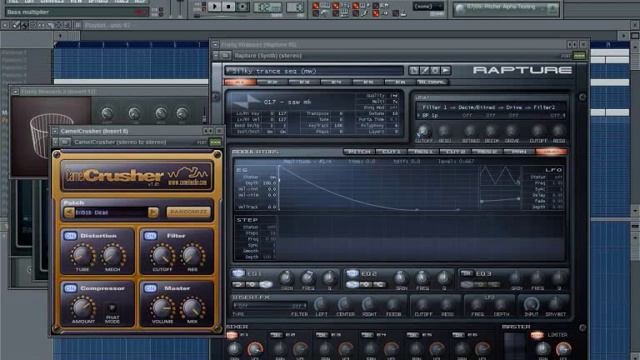Click the CamelCrusher Tube knob
This screenshot has width=640, height=360.
coord(82,256)
